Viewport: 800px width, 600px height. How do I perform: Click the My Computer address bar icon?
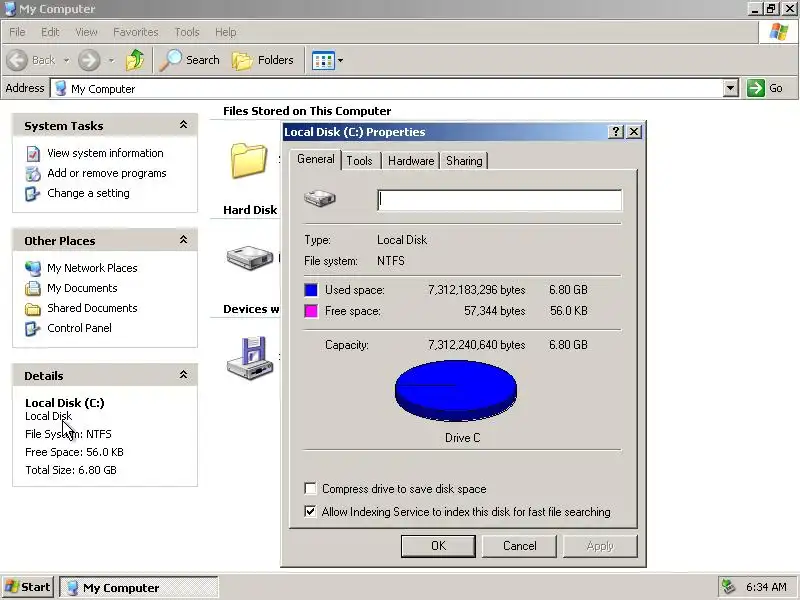coord(61,88)
